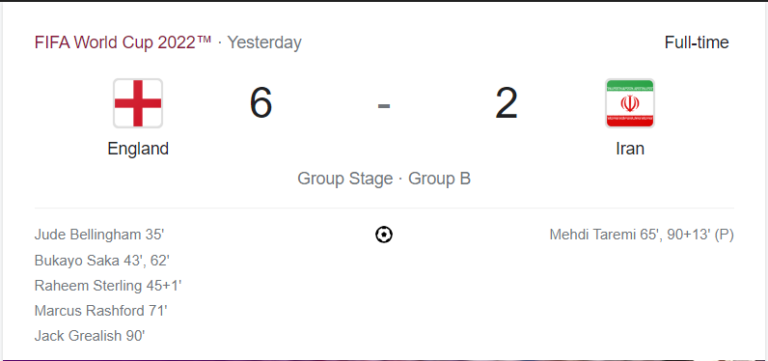The height and width of the screenshot is (361, 768).
Task: Click the Iran flag icon
Action: pyautogui.click(x=630, y=103)
